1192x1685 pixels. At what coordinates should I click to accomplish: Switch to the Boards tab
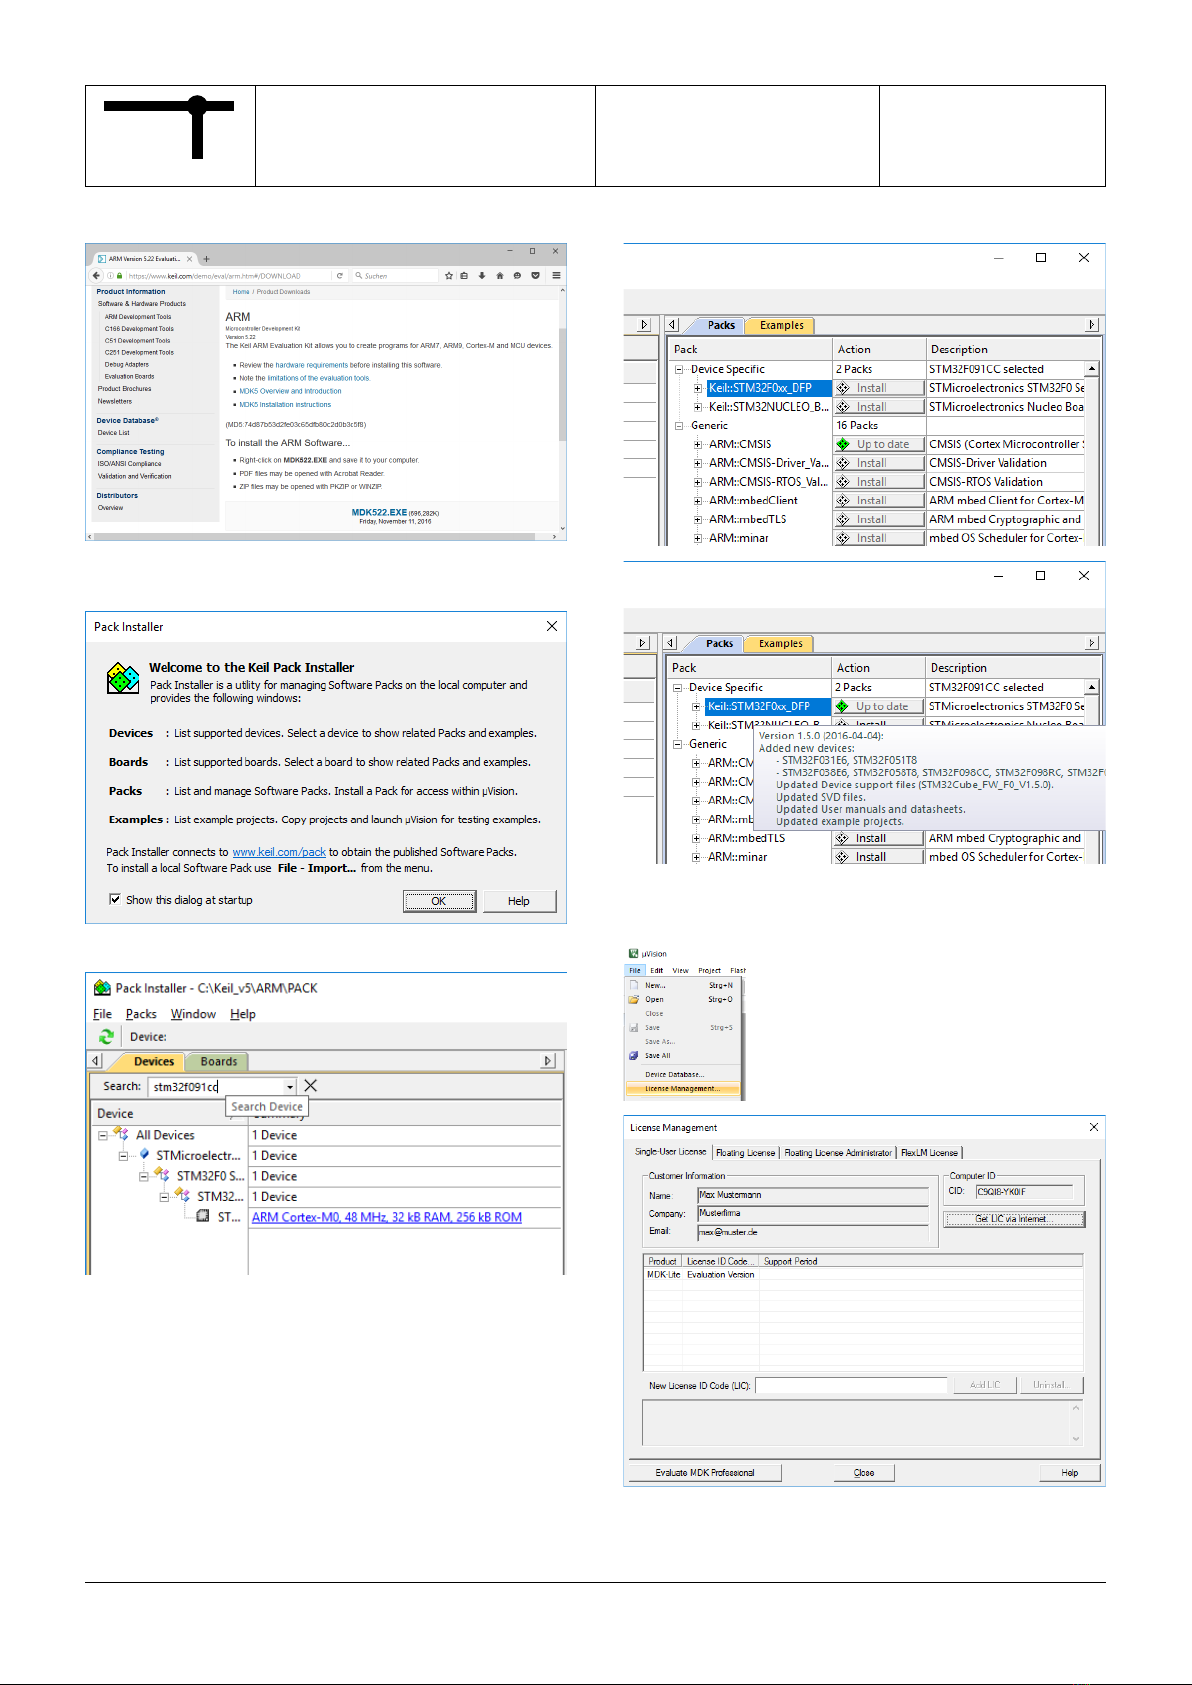[x=219, y=1062]
